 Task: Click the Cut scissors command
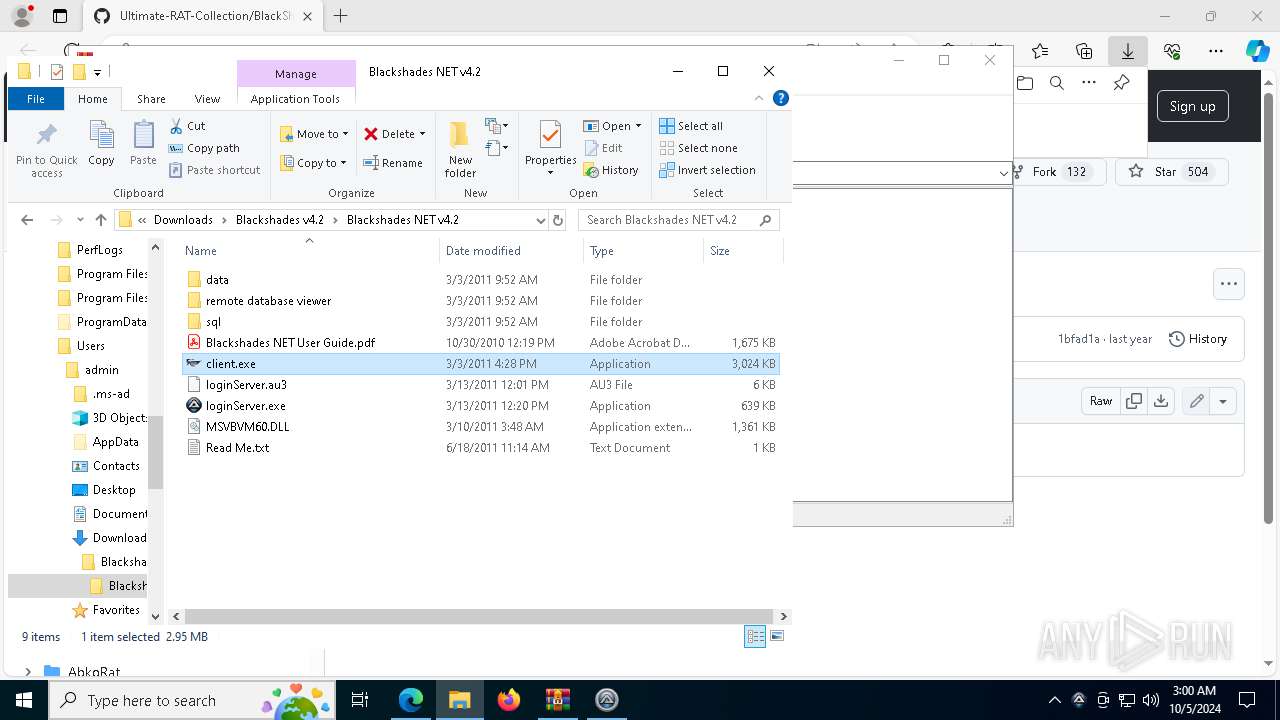(187, 126)
